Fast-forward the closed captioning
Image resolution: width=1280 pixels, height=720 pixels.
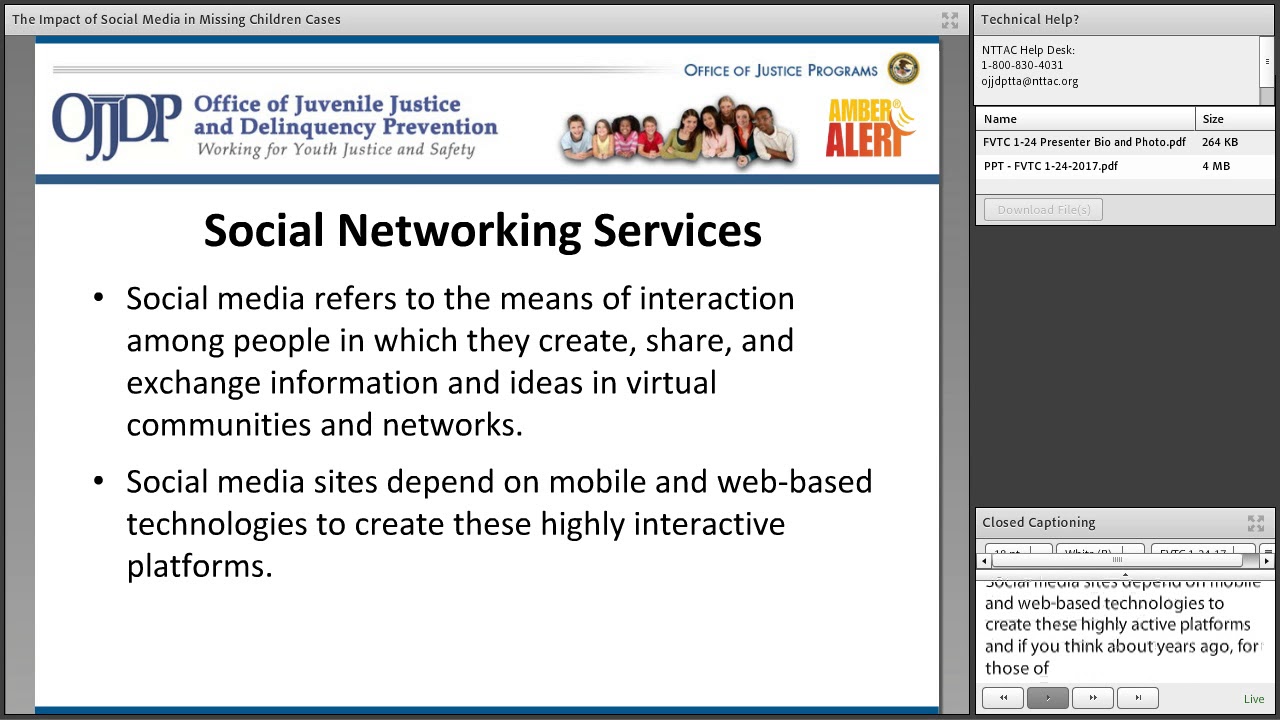(x=1093, y=698)
